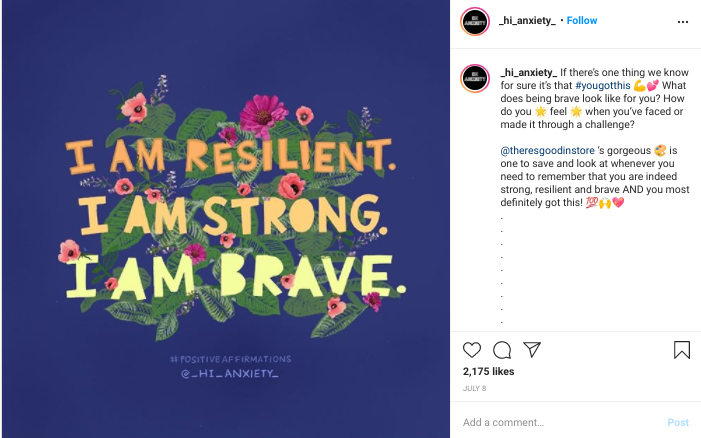The image size is (701, 438).
Task: View the 2,175 likes list
Action: (488, 371)
